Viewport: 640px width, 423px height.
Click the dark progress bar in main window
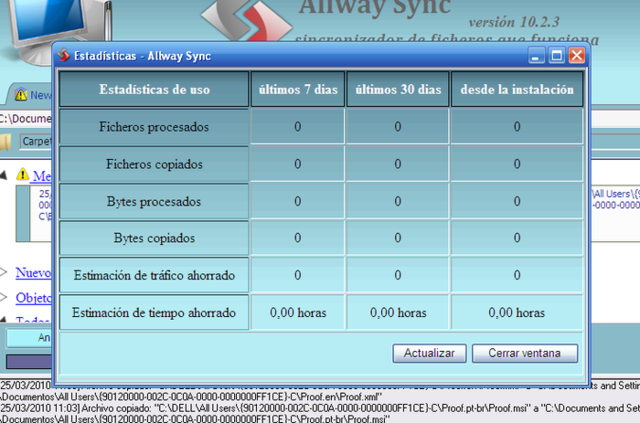click(29, 362)
